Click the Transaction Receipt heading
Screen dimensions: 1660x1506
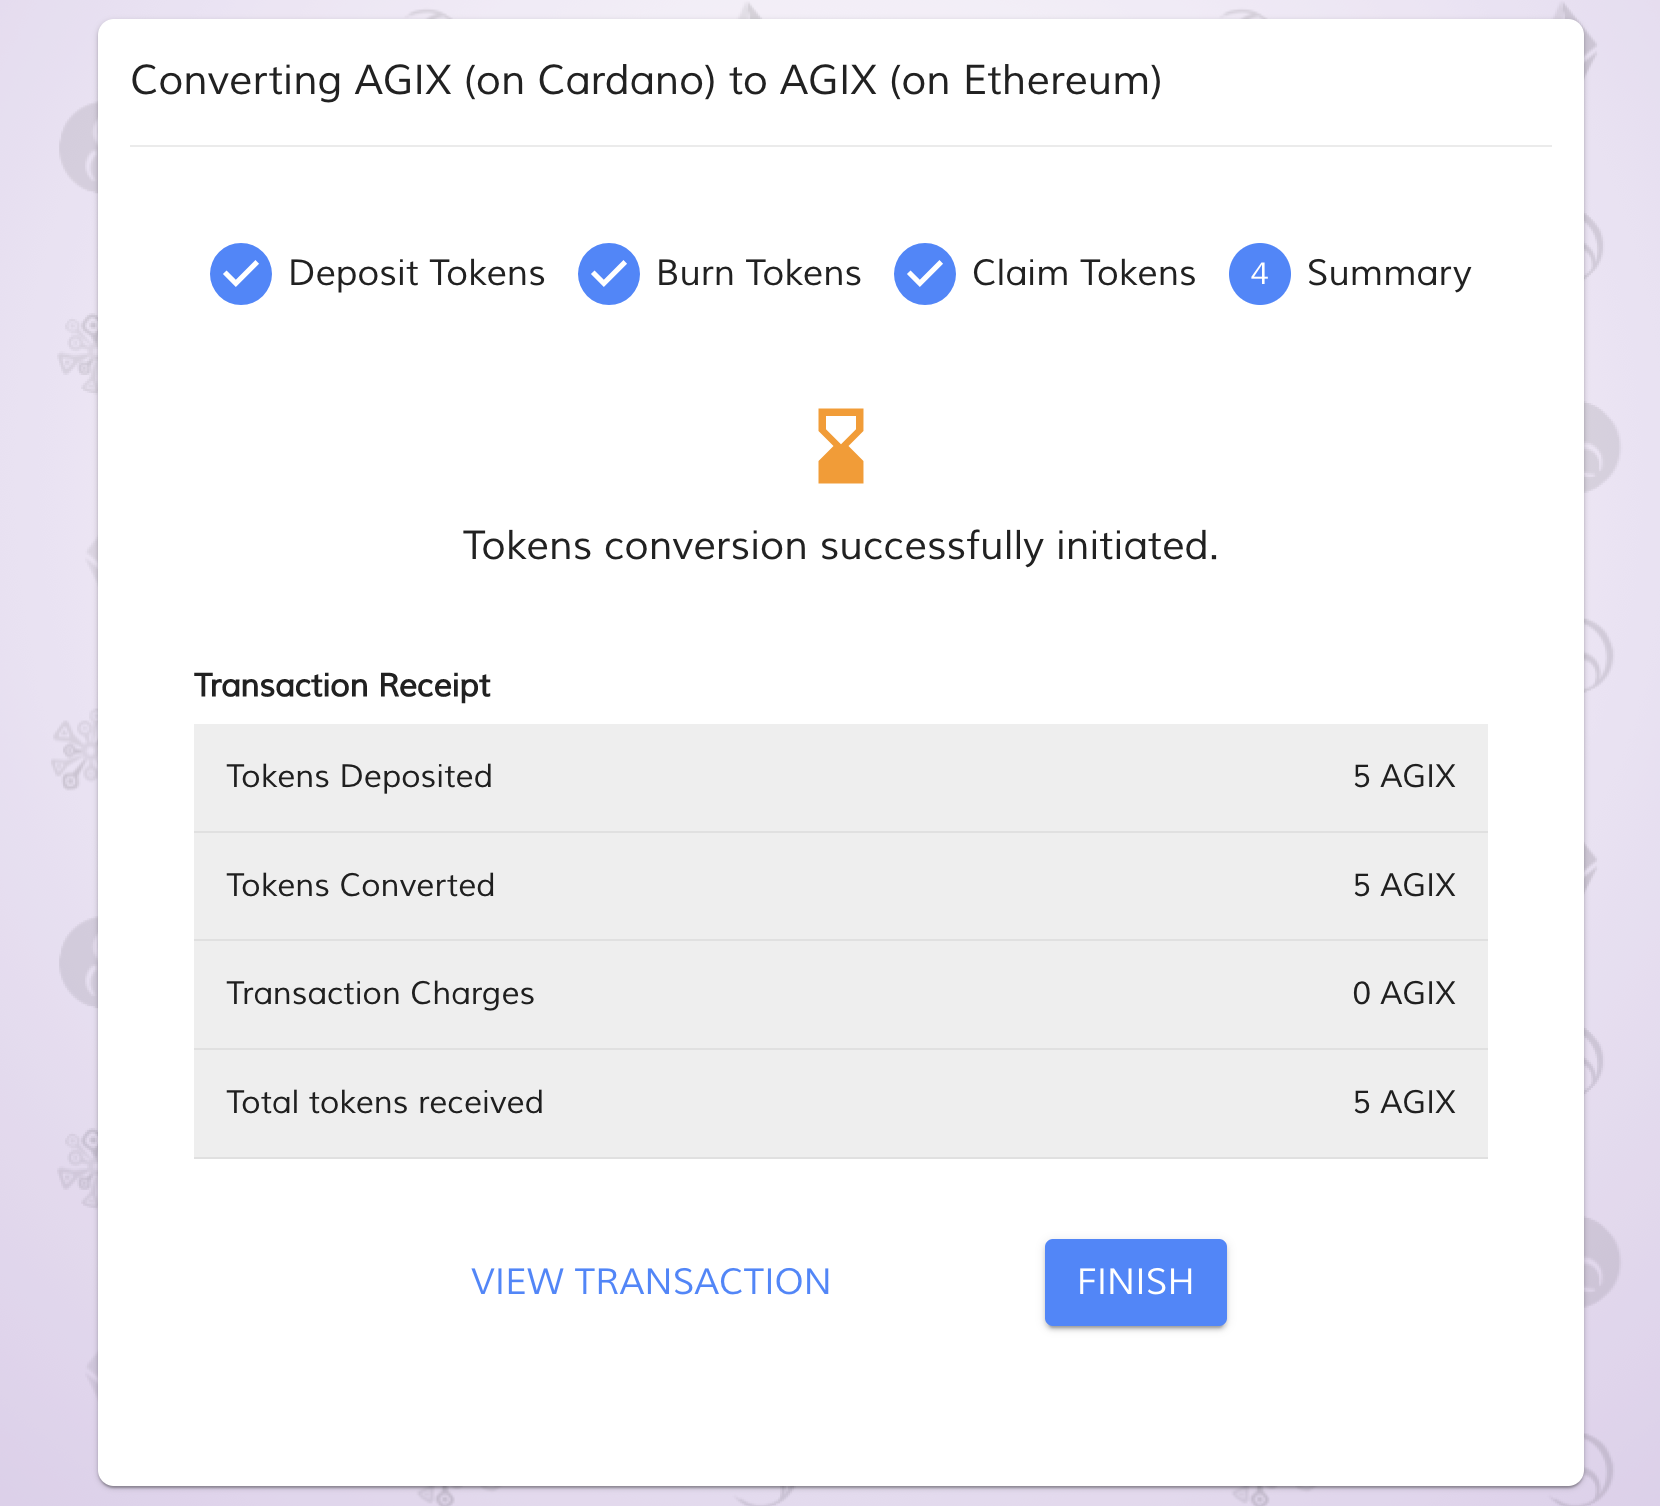[342, 686]
